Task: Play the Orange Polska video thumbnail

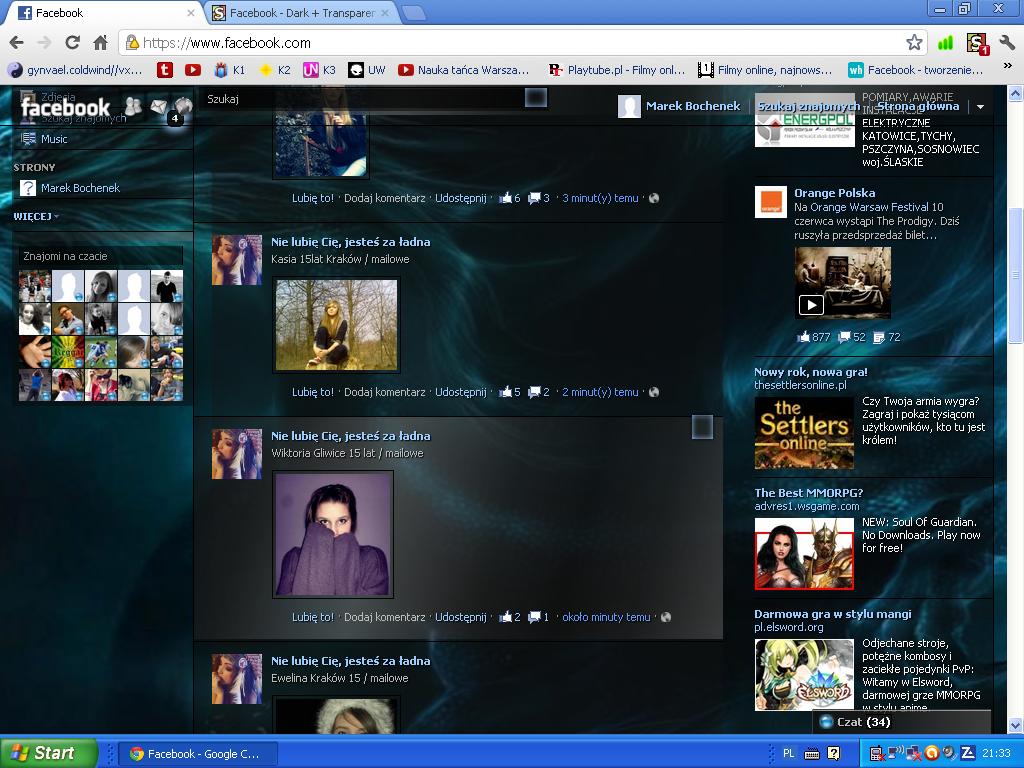Action: tap(842, 282)
